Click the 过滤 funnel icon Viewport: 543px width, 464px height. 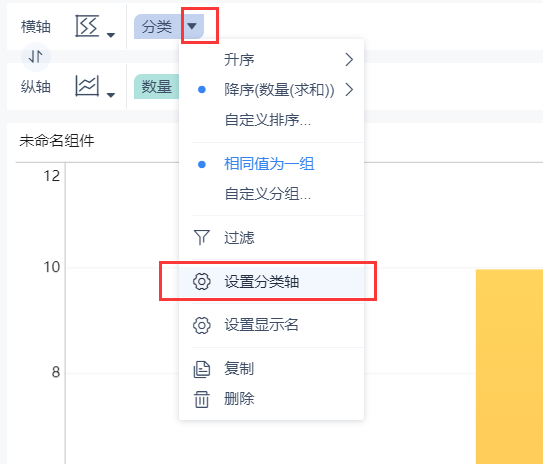tap(202, 238)
